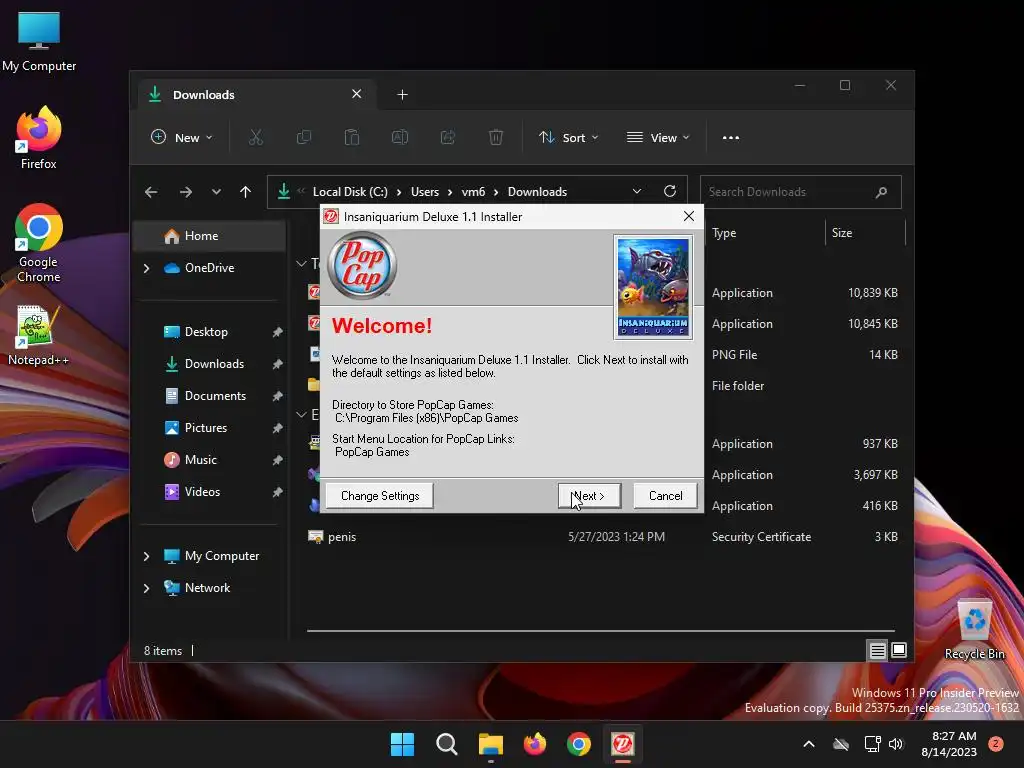The height and width of the screenshot is (768, 1024).
Task: Expand the address bar history dropdown
Action: tap(637, 192)
